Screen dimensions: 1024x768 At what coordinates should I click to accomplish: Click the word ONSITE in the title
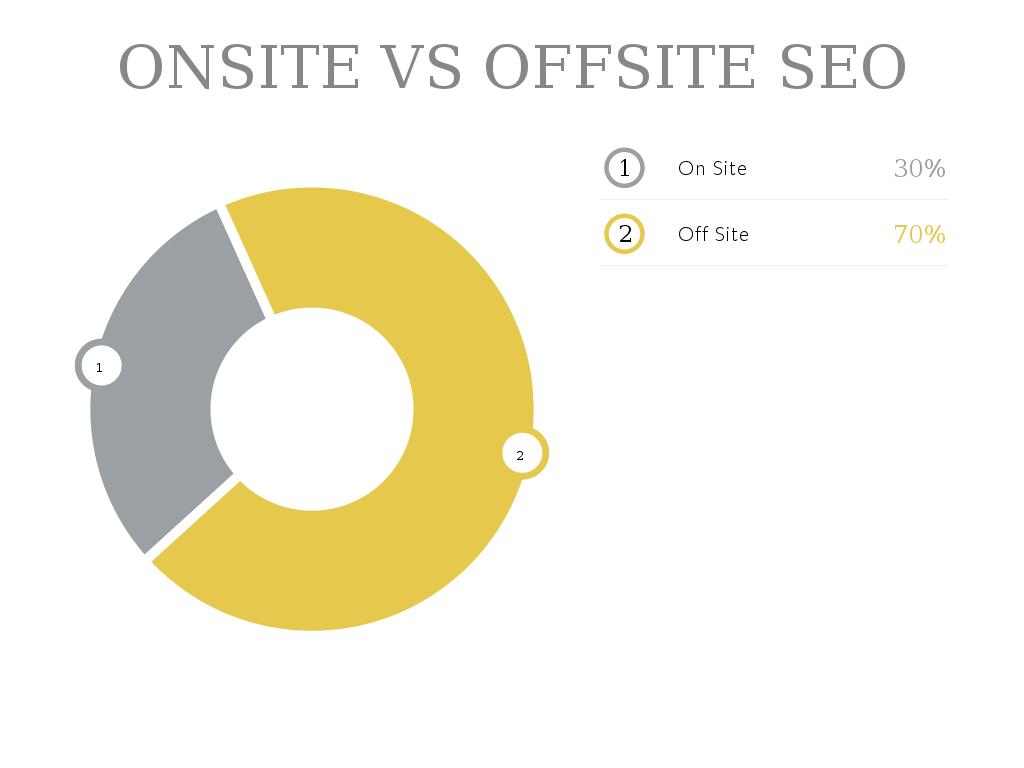pyautogui.click(x=239, y=67)
